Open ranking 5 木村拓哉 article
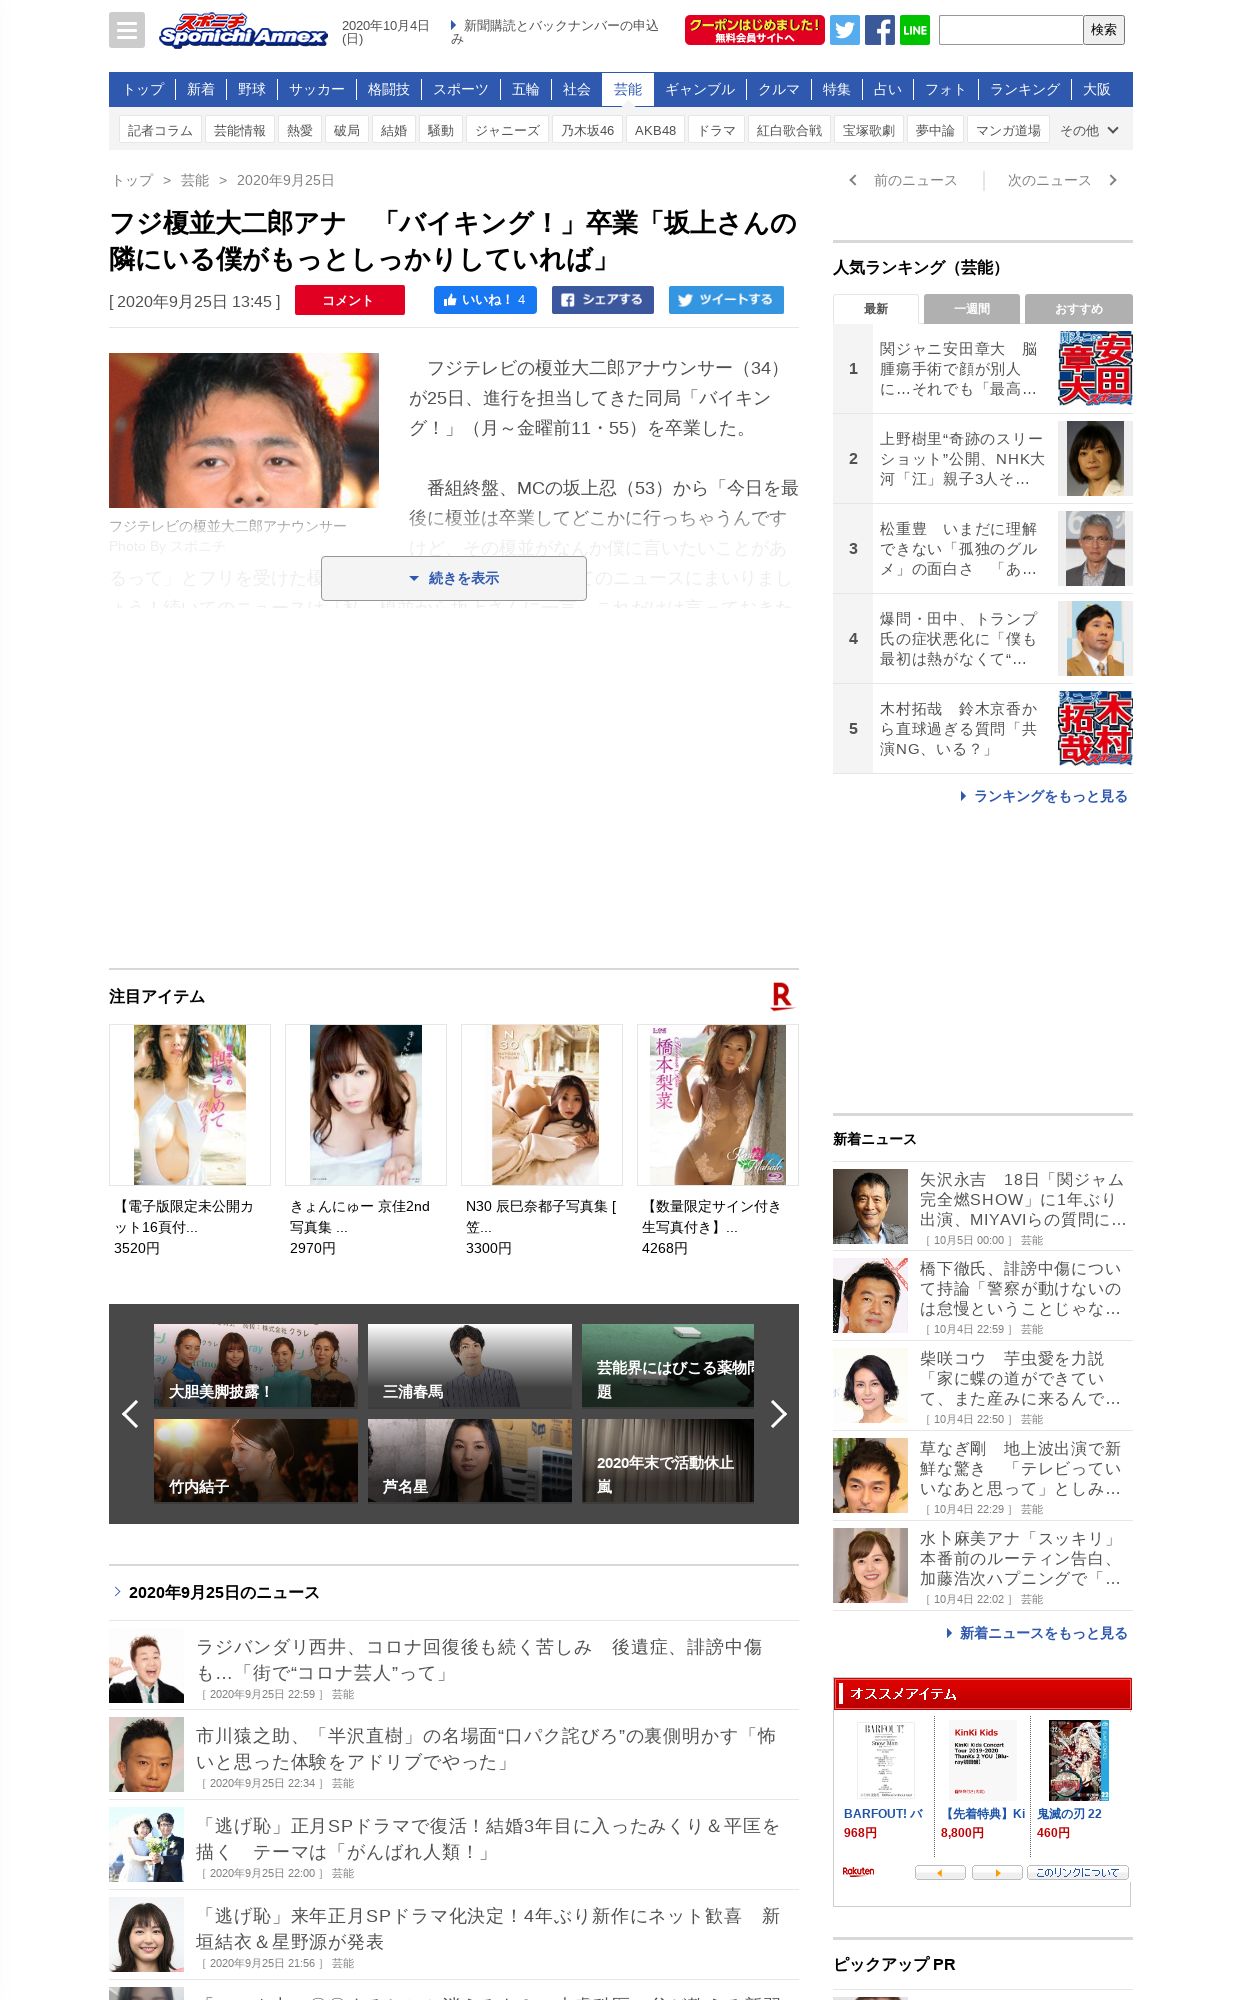 [x=983, y=729]
